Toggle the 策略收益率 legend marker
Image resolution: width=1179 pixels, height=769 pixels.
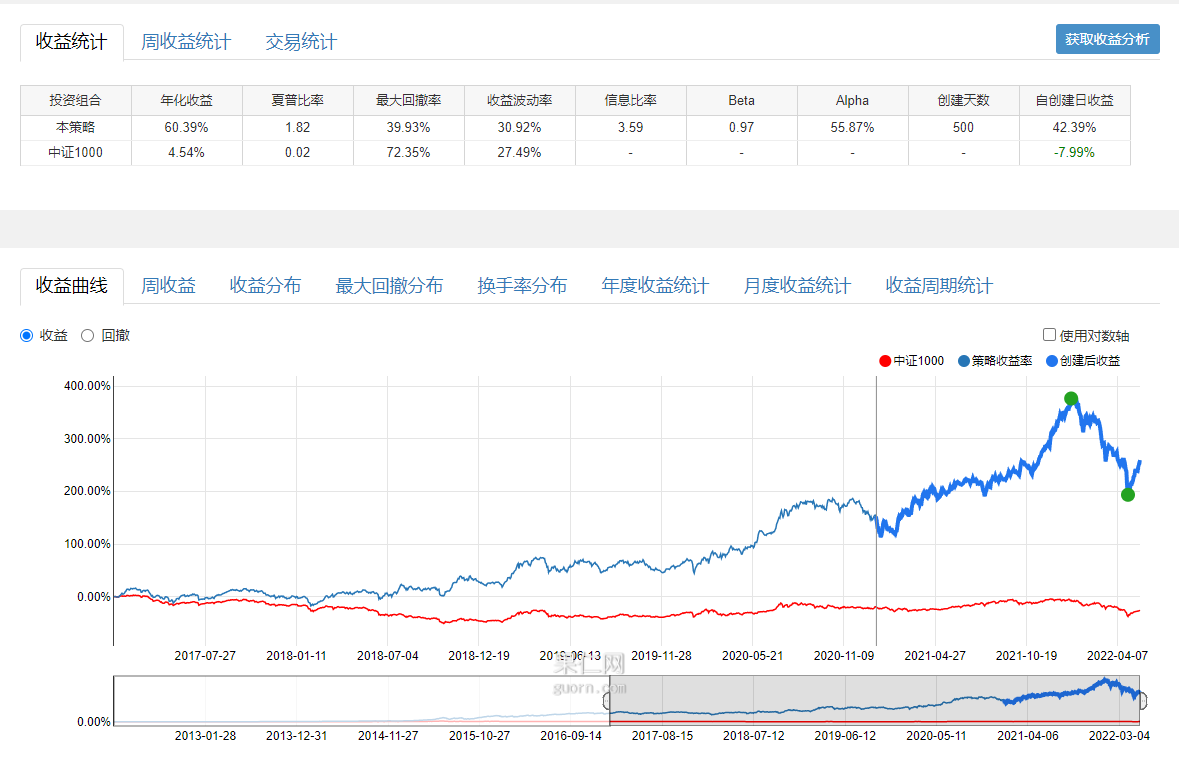[964, 361]
